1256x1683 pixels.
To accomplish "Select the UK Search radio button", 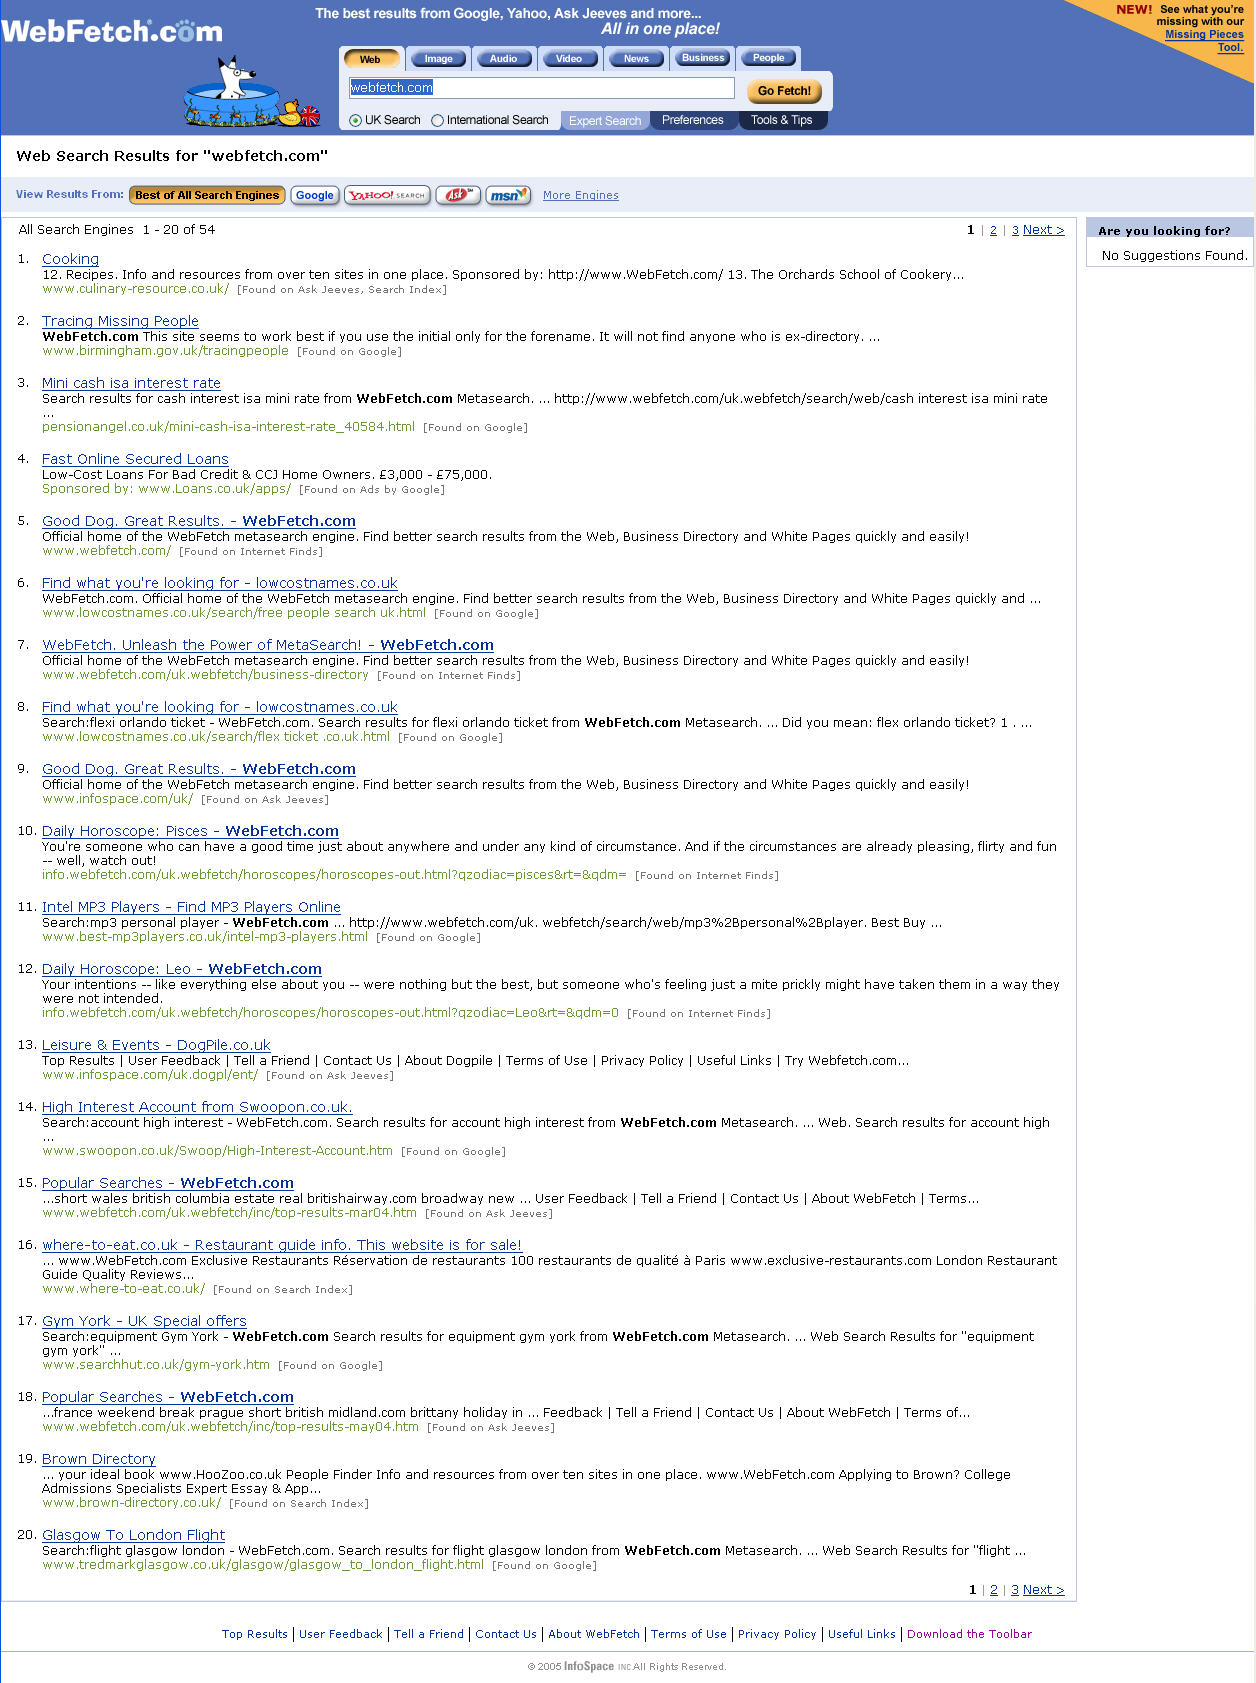I will (355, 120).
